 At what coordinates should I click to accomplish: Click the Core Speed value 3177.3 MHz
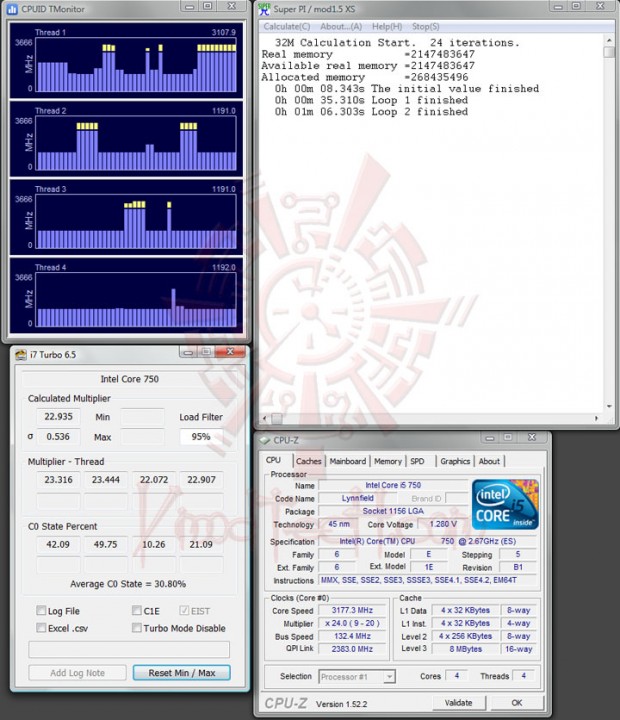pyautogui.click(x=352, y=610)
